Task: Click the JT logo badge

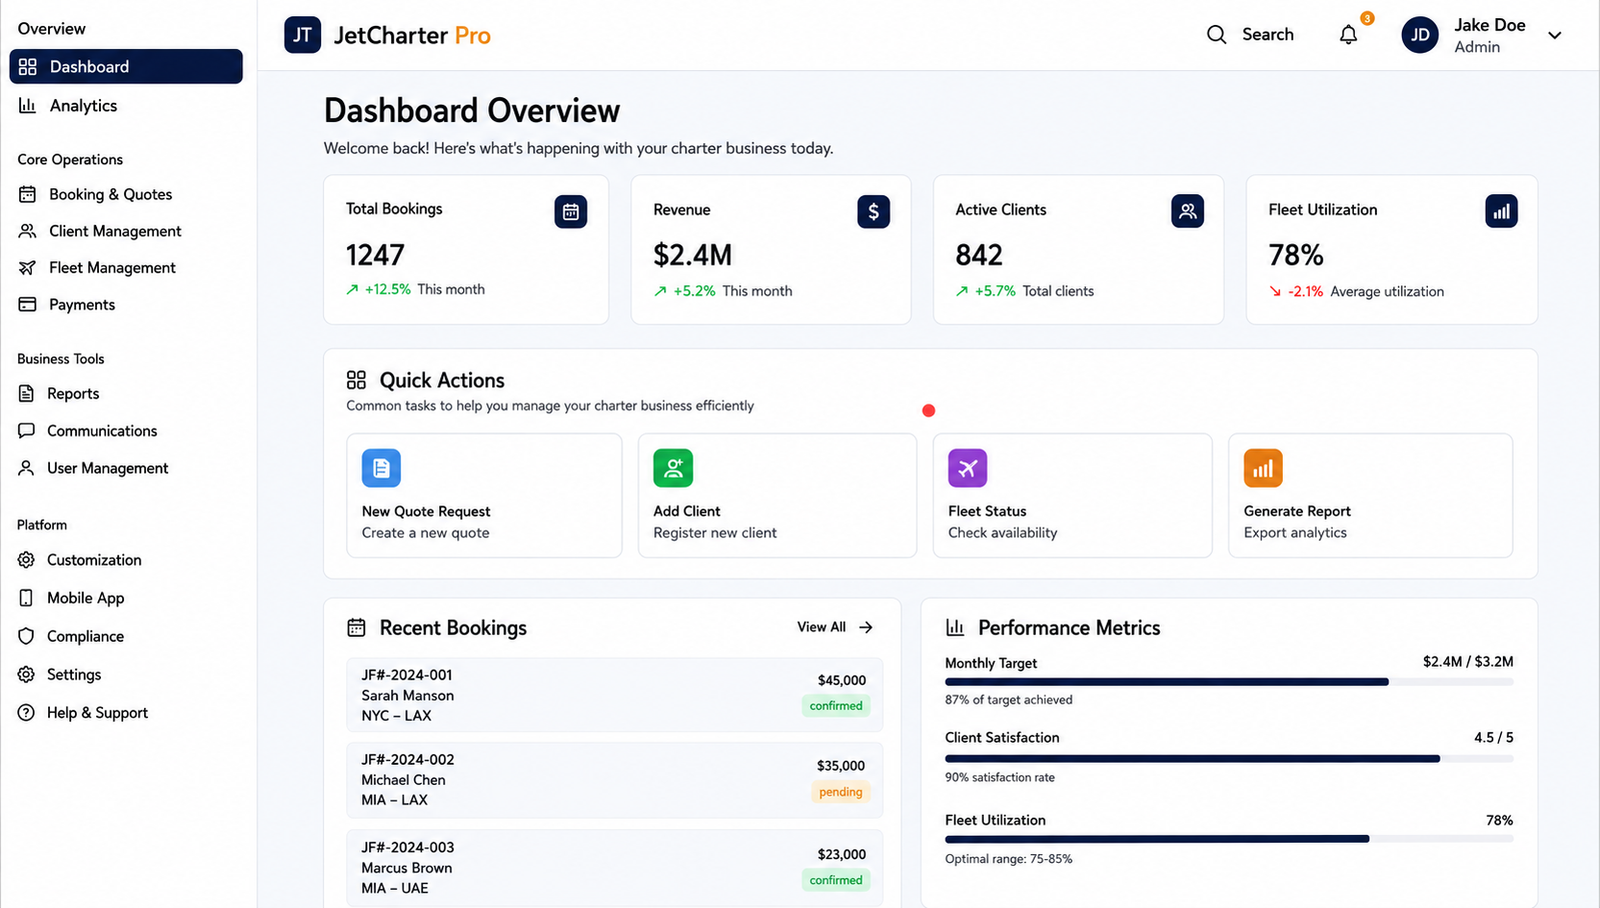Action: click(302, 35)
